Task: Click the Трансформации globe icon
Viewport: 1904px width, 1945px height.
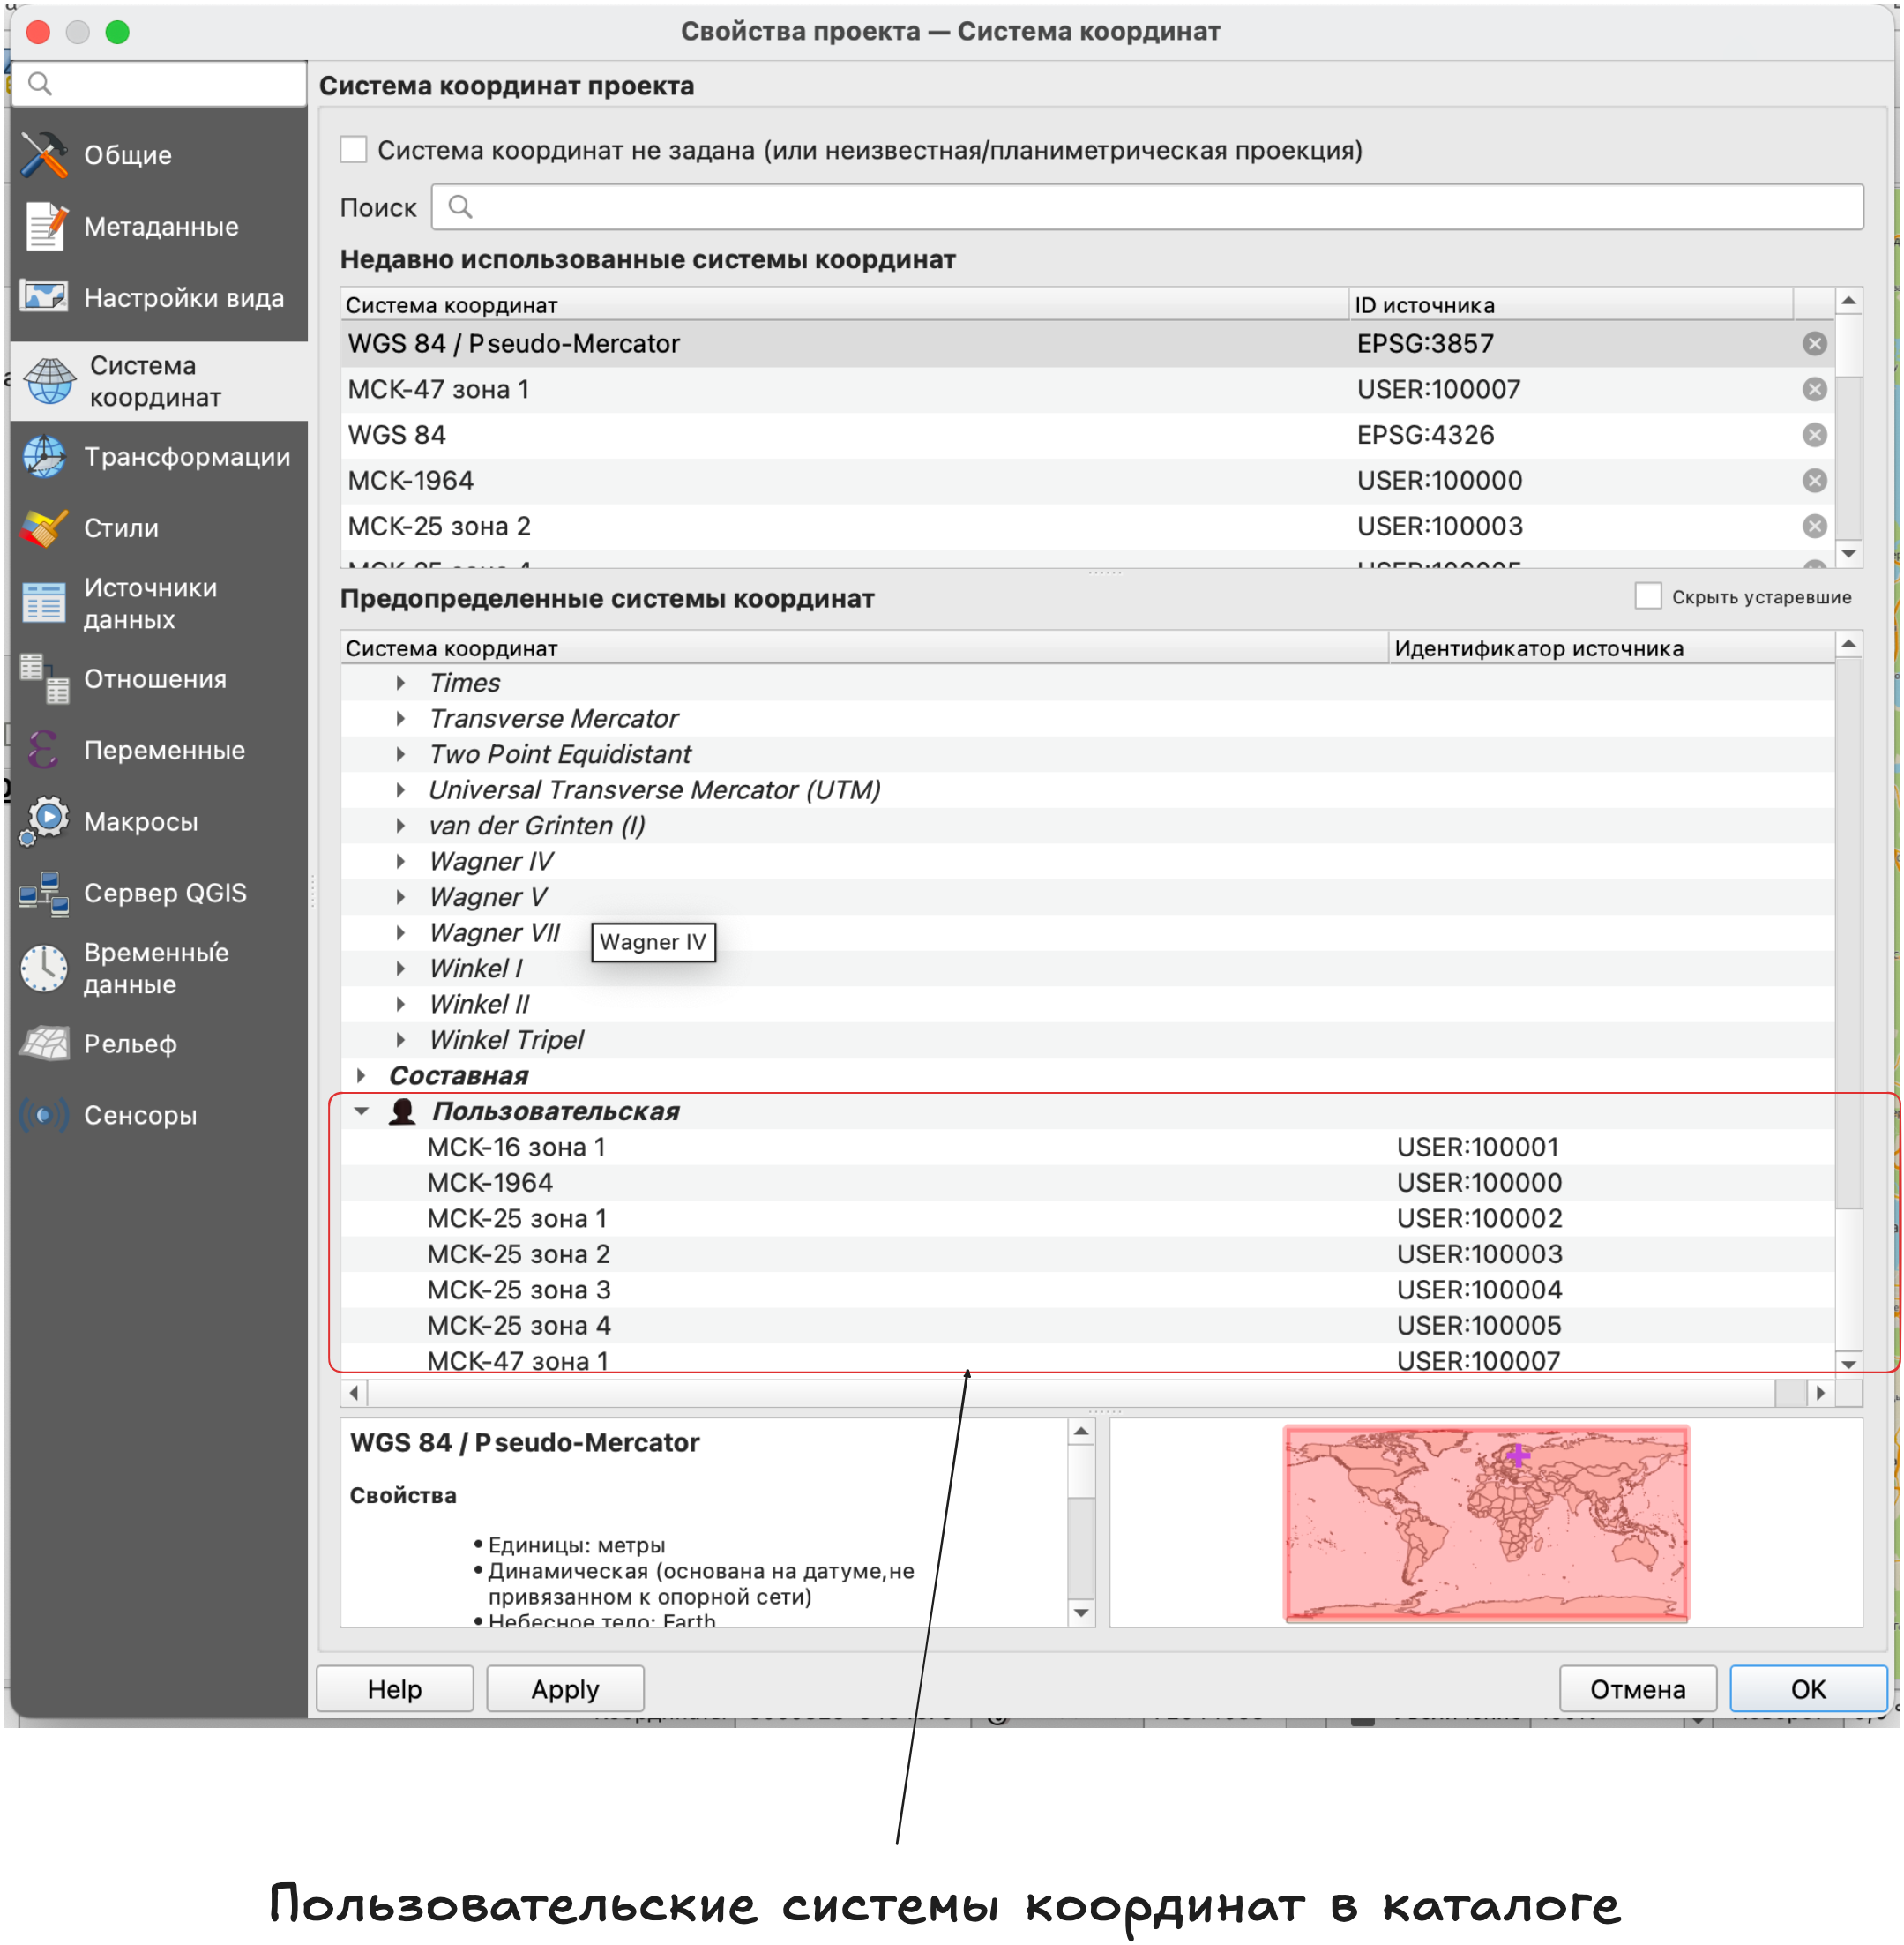Action: pyautogui.click(x=44, y=457)
